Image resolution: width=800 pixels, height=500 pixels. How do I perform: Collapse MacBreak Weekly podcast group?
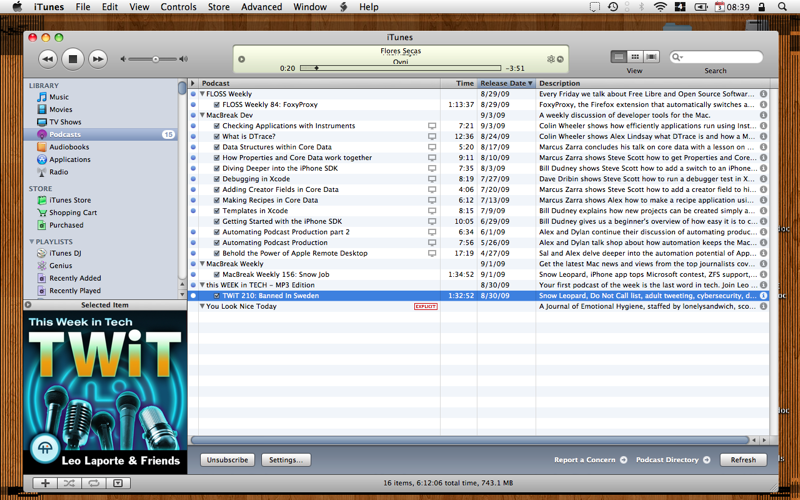click(203, 264)
